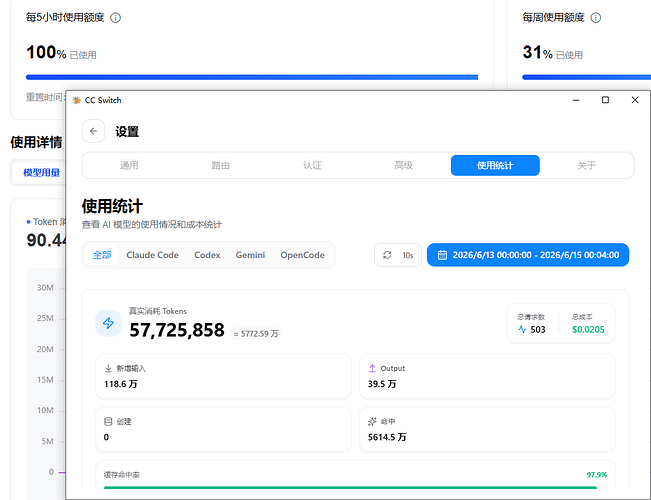Image resolution: width=651 pixels, height=500 pixels.
Task: Open the 认证 settings tab
Action: [x=312, y=165]
